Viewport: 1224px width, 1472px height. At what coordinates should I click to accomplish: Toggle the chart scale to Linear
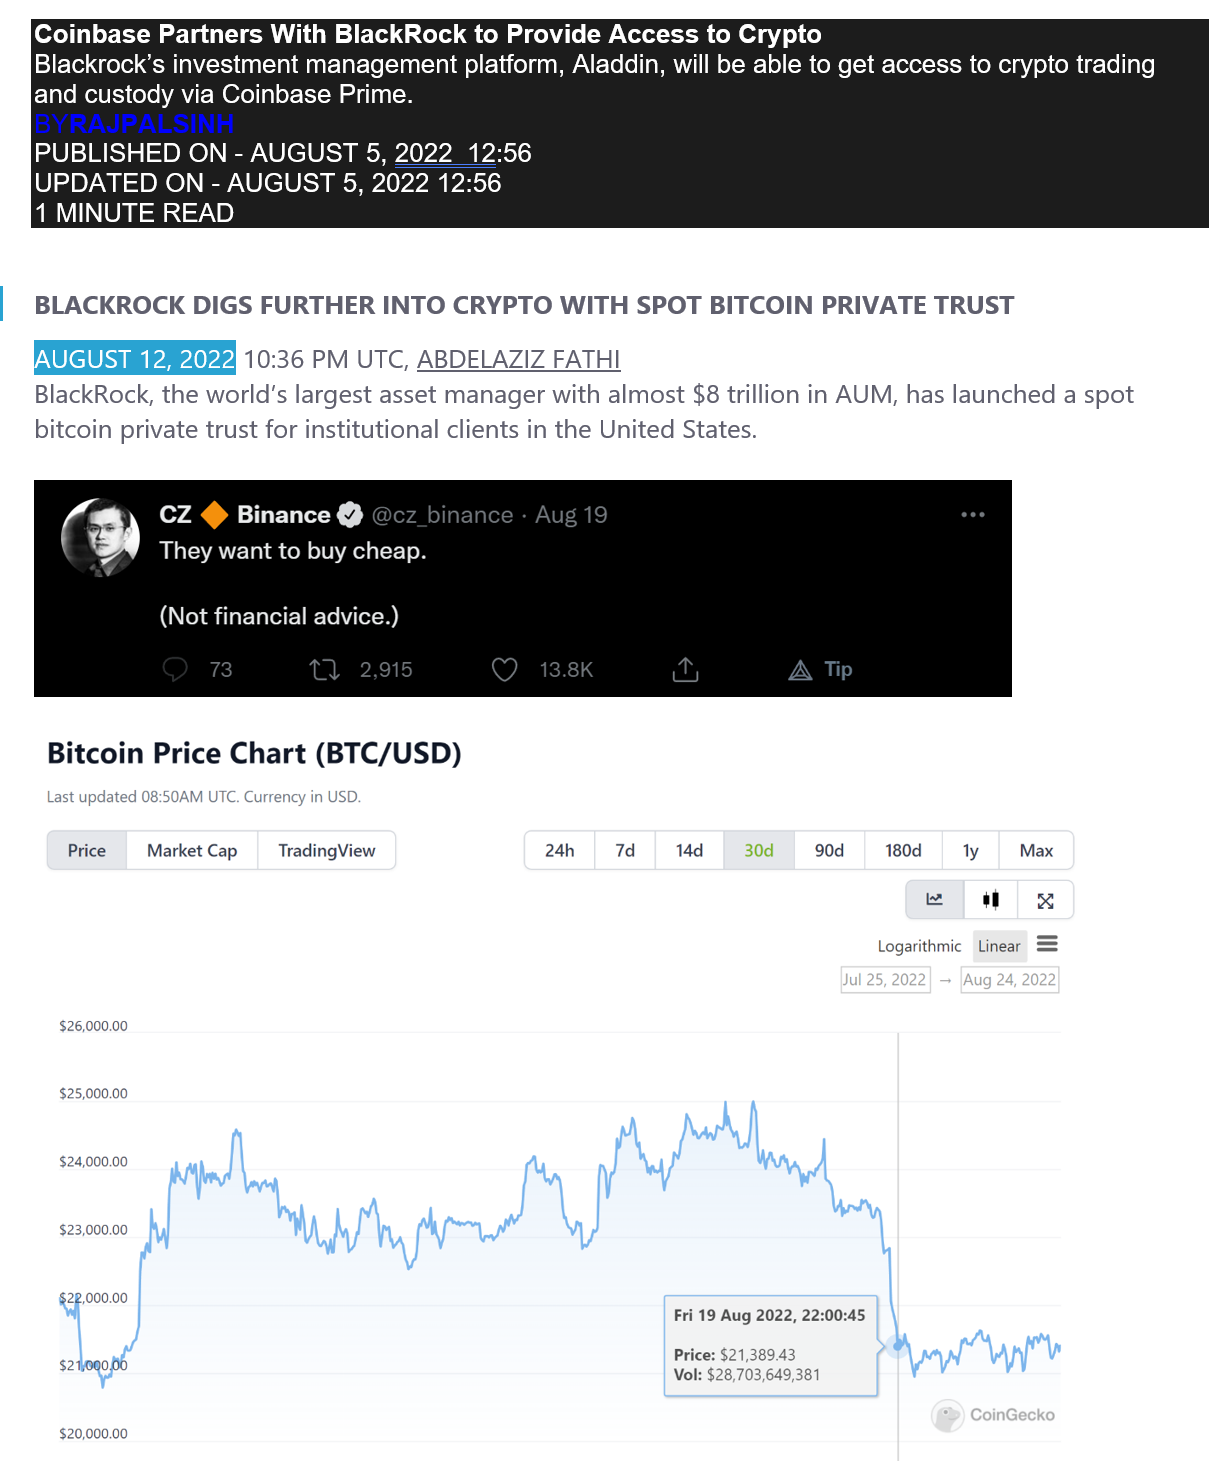pos(999,946)
